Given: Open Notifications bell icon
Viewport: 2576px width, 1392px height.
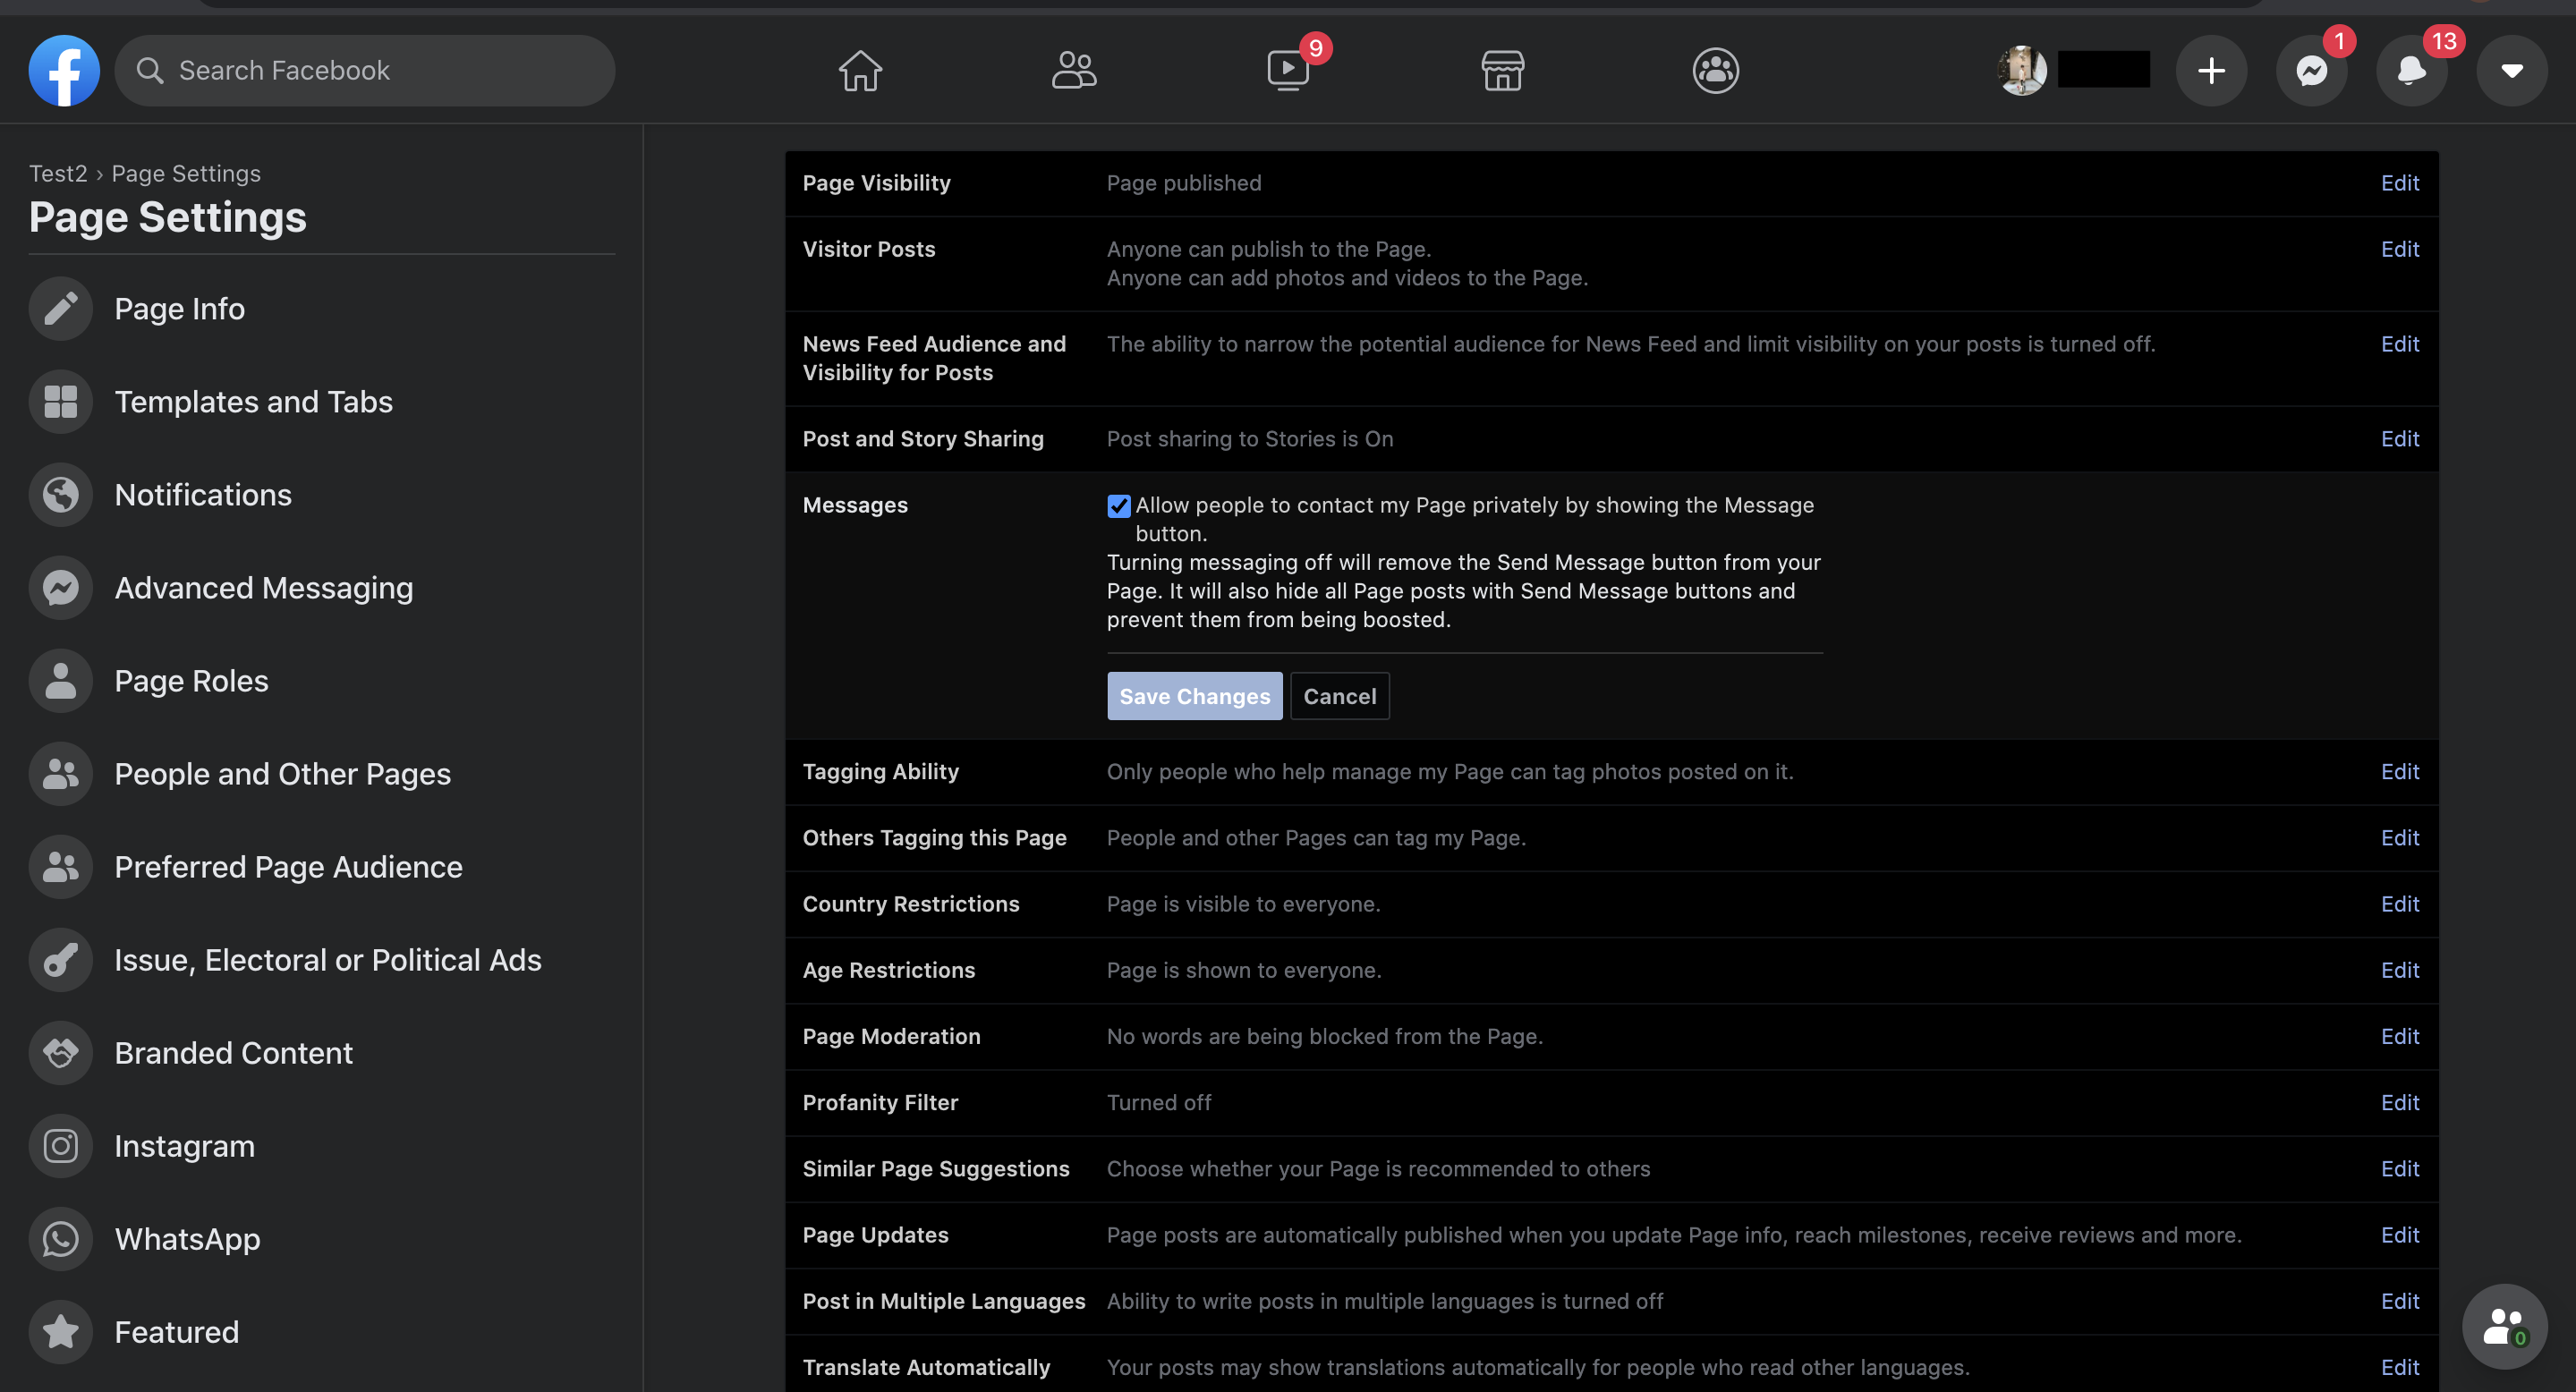Looking at the screenshot, I should pos(2411,69).
